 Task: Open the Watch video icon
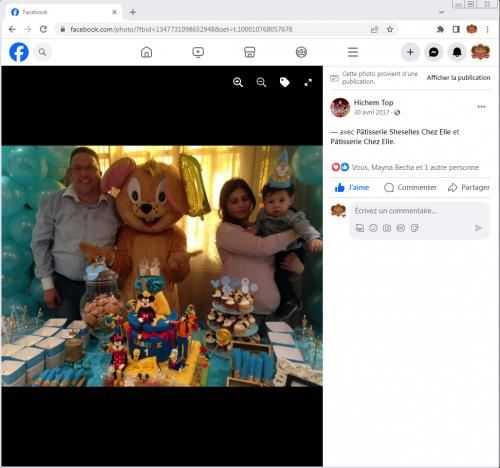point(198,52)
